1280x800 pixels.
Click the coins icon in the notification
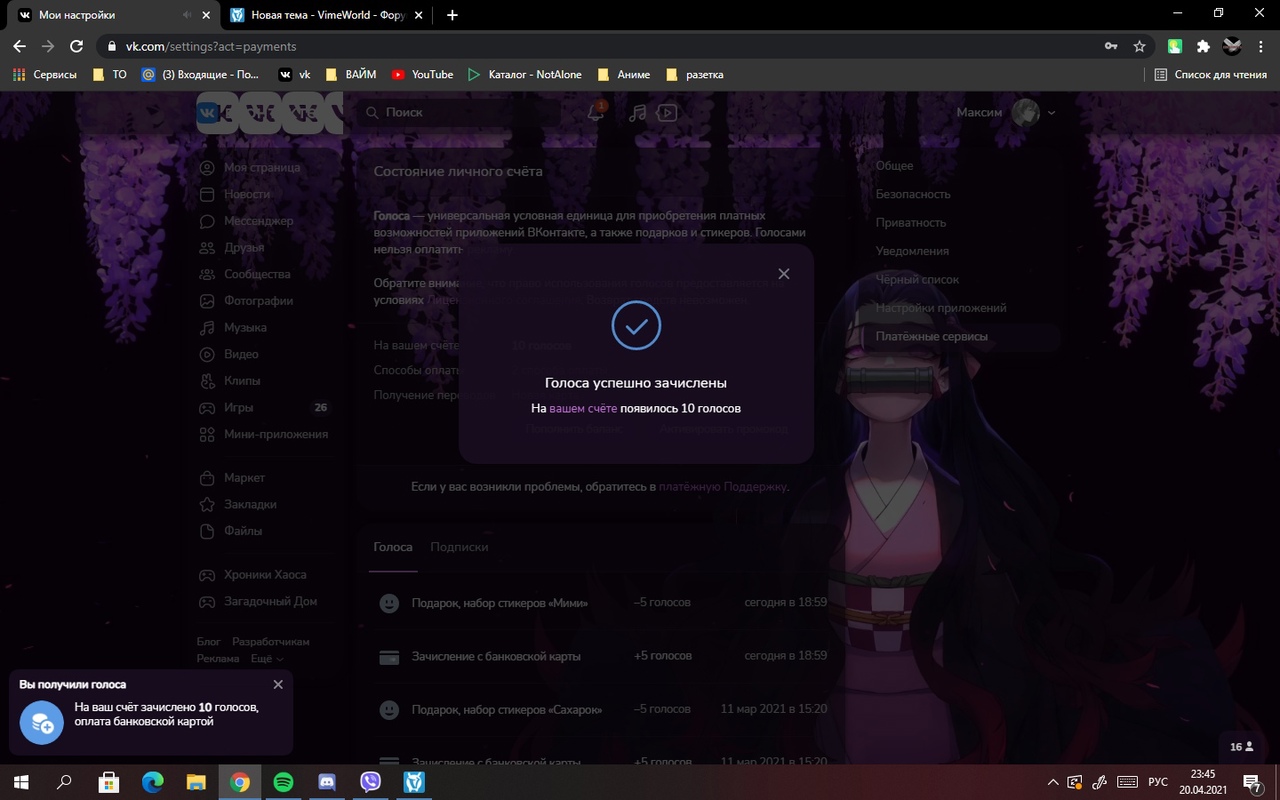click(x=41, y=722)
